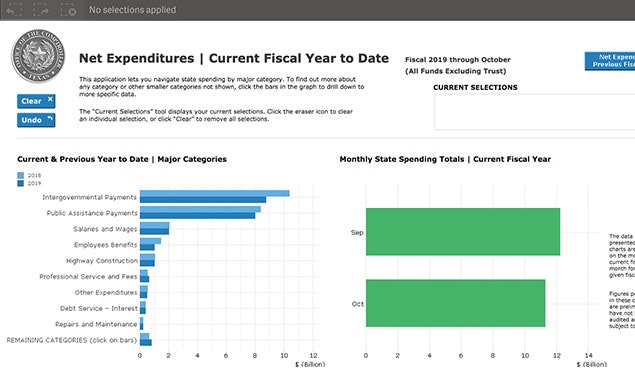Screen dimensions: 635x375
Task: Click the Current Selections box
Action: [535, 112]
